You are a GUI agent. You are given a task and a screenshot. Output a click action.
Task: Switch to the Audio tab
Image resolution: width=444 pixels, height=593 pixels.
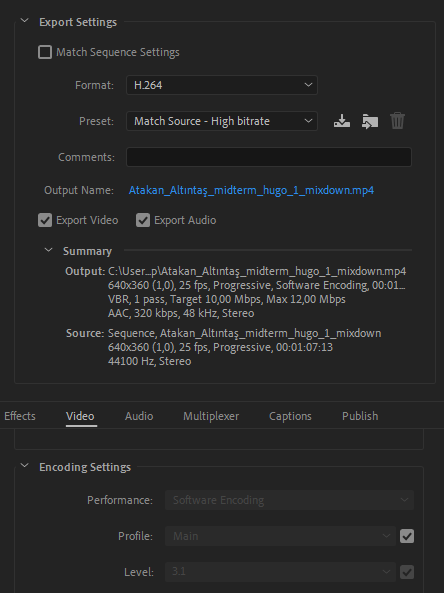point(139,416)
